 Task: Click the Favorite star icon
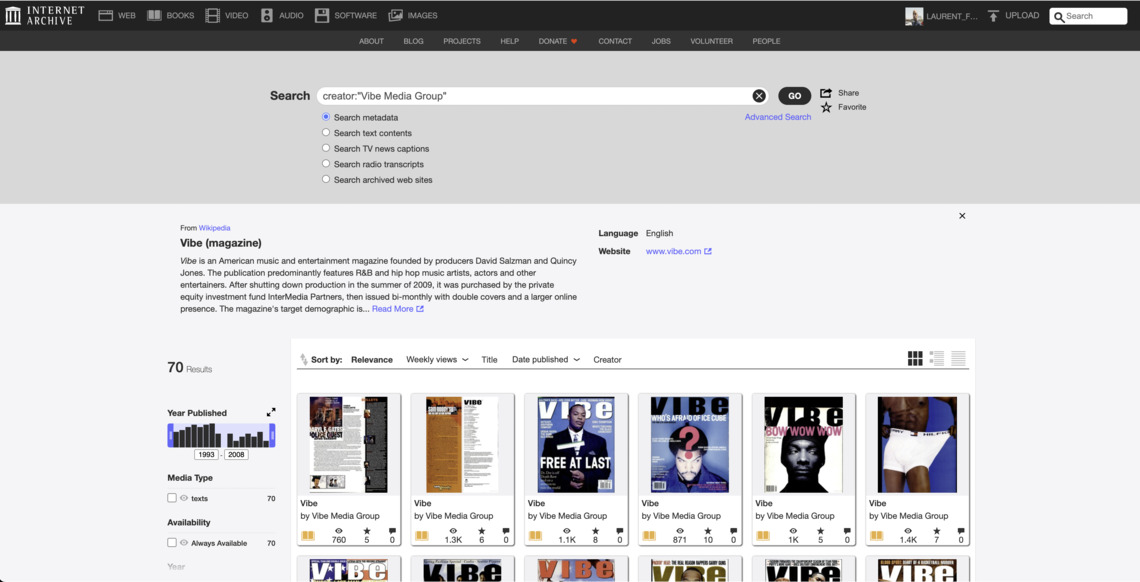click(x=826, y=108)
